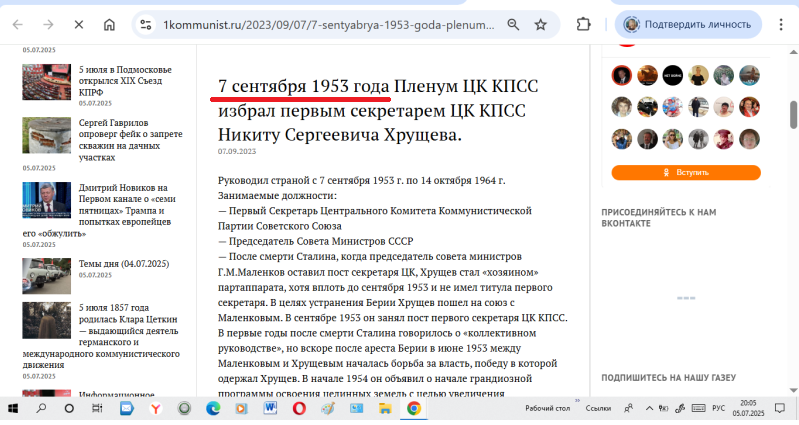Click the scrollbar down arrow
This screenshot has height=425, width=799.
(x=793, y=390)
